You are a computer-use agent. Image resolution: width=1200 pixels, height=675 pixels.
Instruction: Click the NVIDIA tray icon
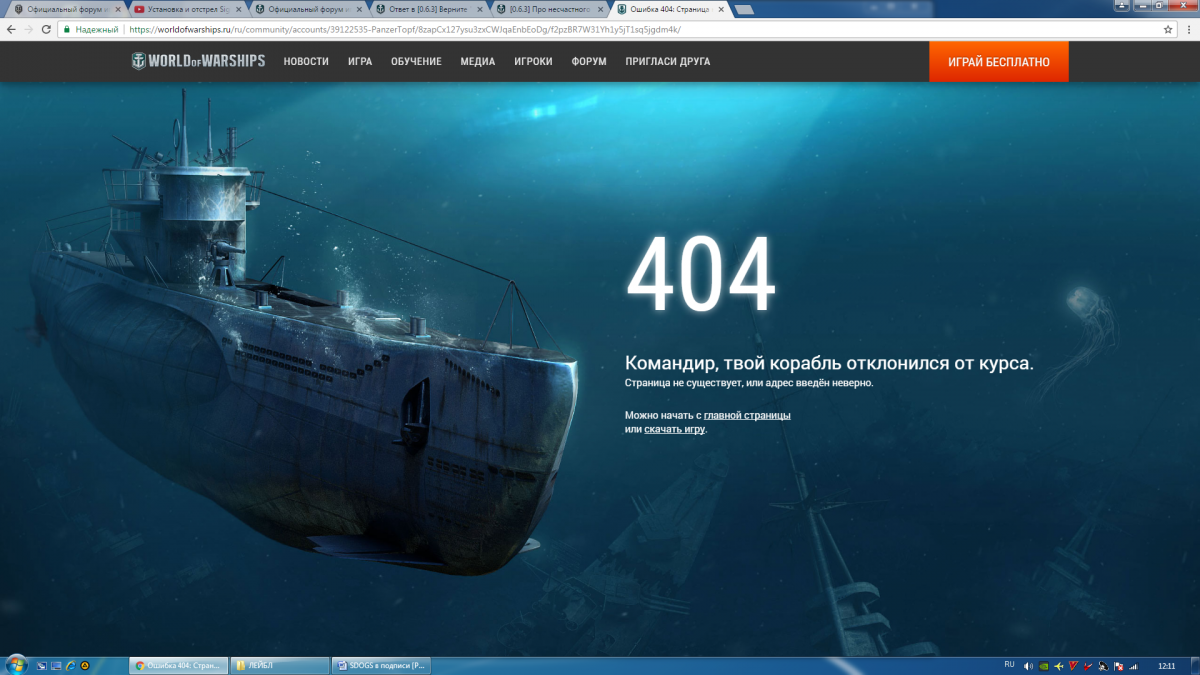click(x=1044, y=665)
